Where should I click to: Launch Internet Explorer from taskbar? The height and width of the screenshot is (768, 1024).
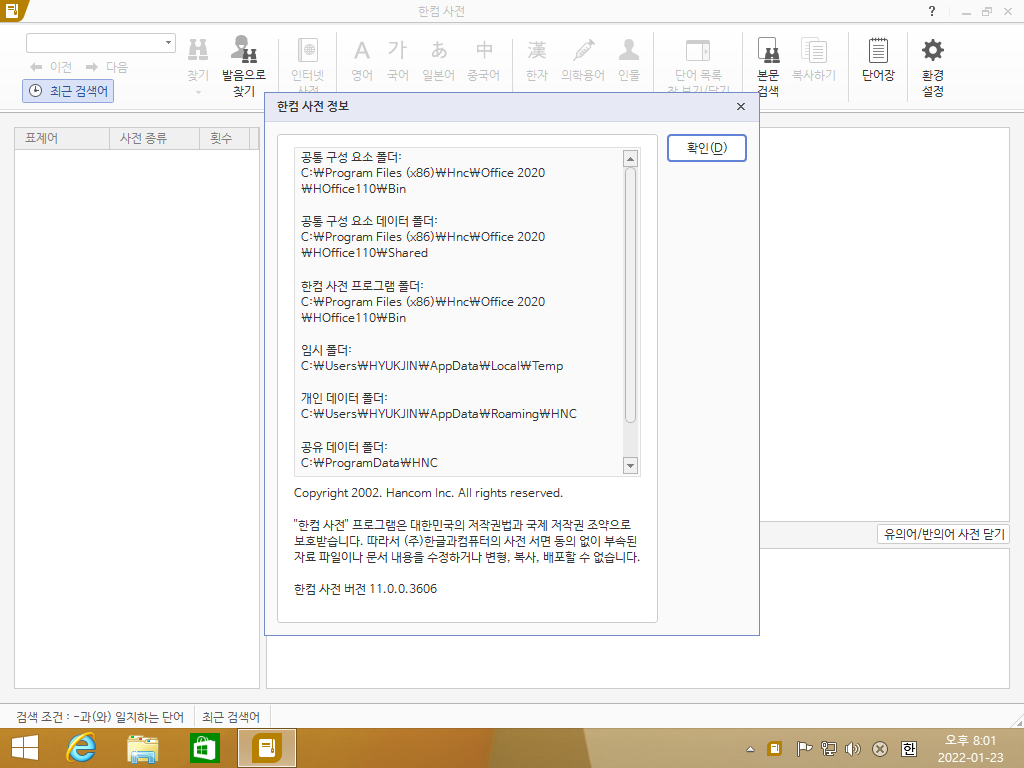pos(81,748)
